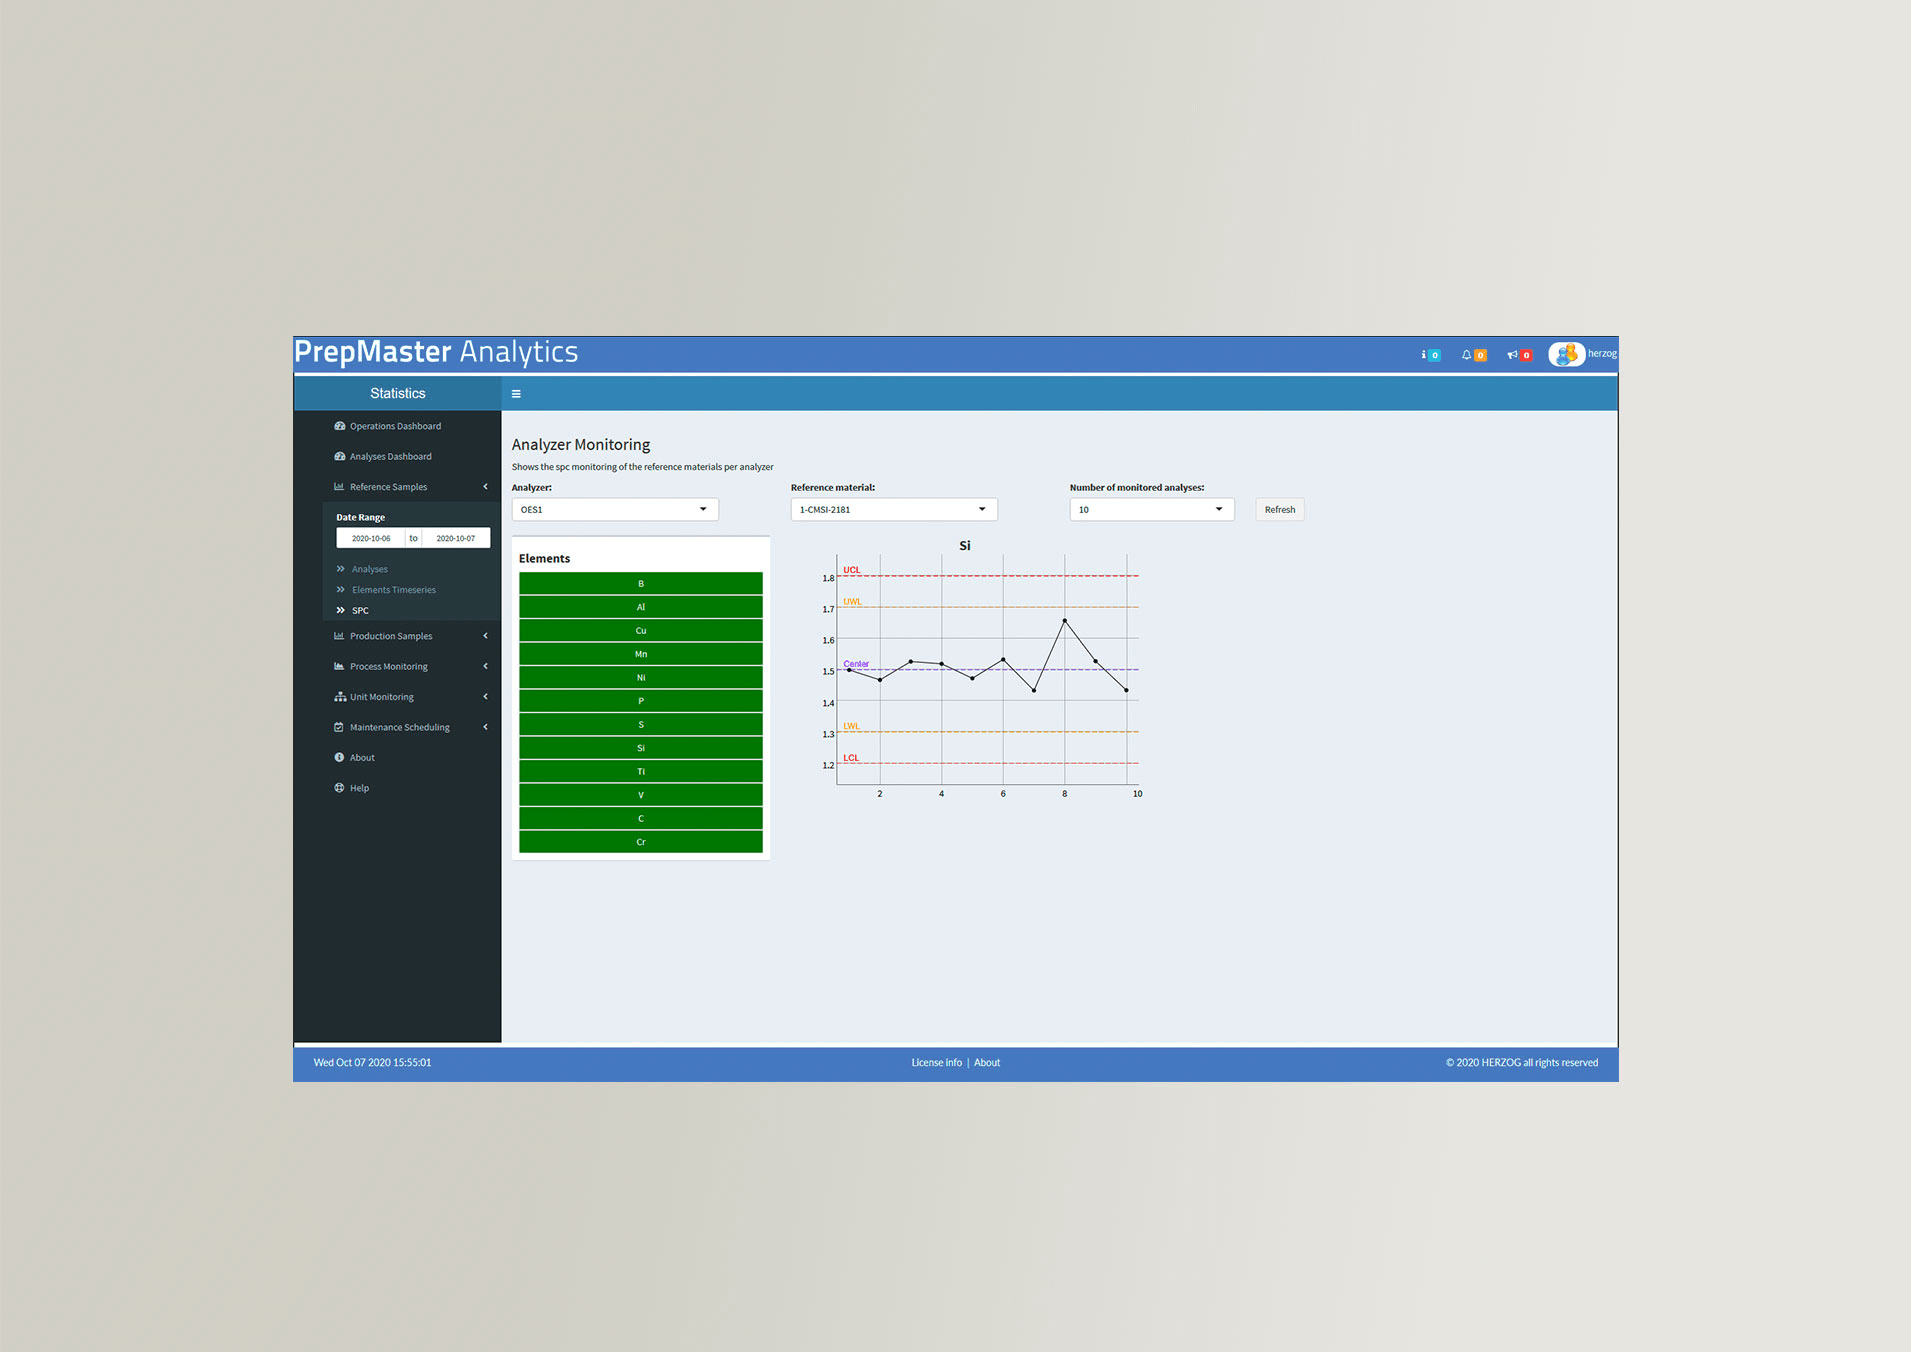The height and width of the screenshot is (1352, 1911).
Task: Select element B in Elements list
Action: pyautogui.click(x=641, y=583)
